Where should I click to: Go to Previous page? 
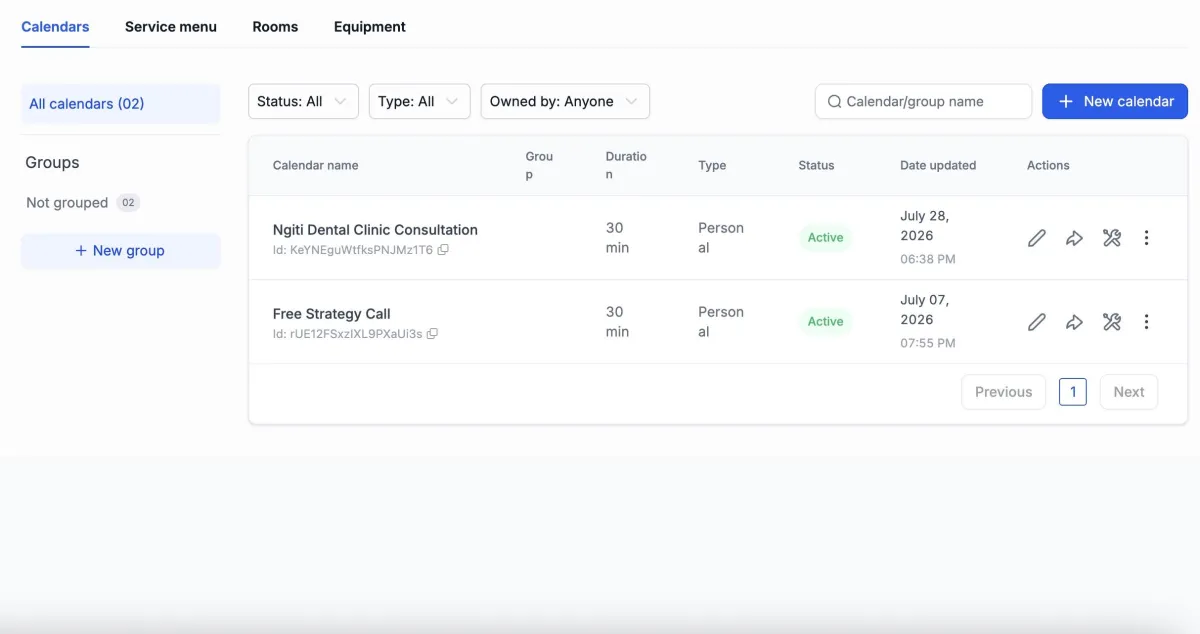click(1003, 392)
